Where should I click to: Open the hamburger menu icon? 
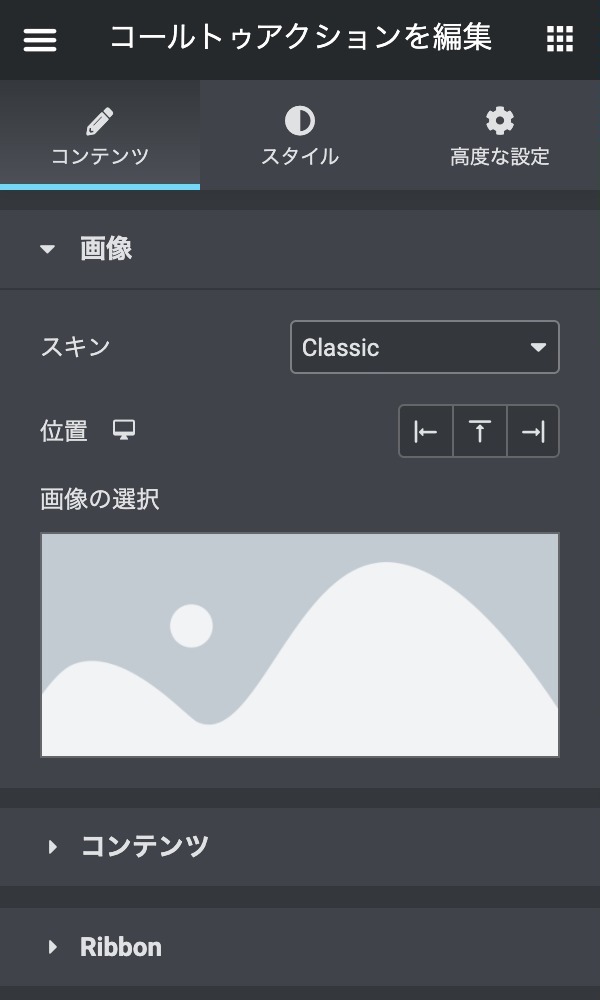[40, 39]
